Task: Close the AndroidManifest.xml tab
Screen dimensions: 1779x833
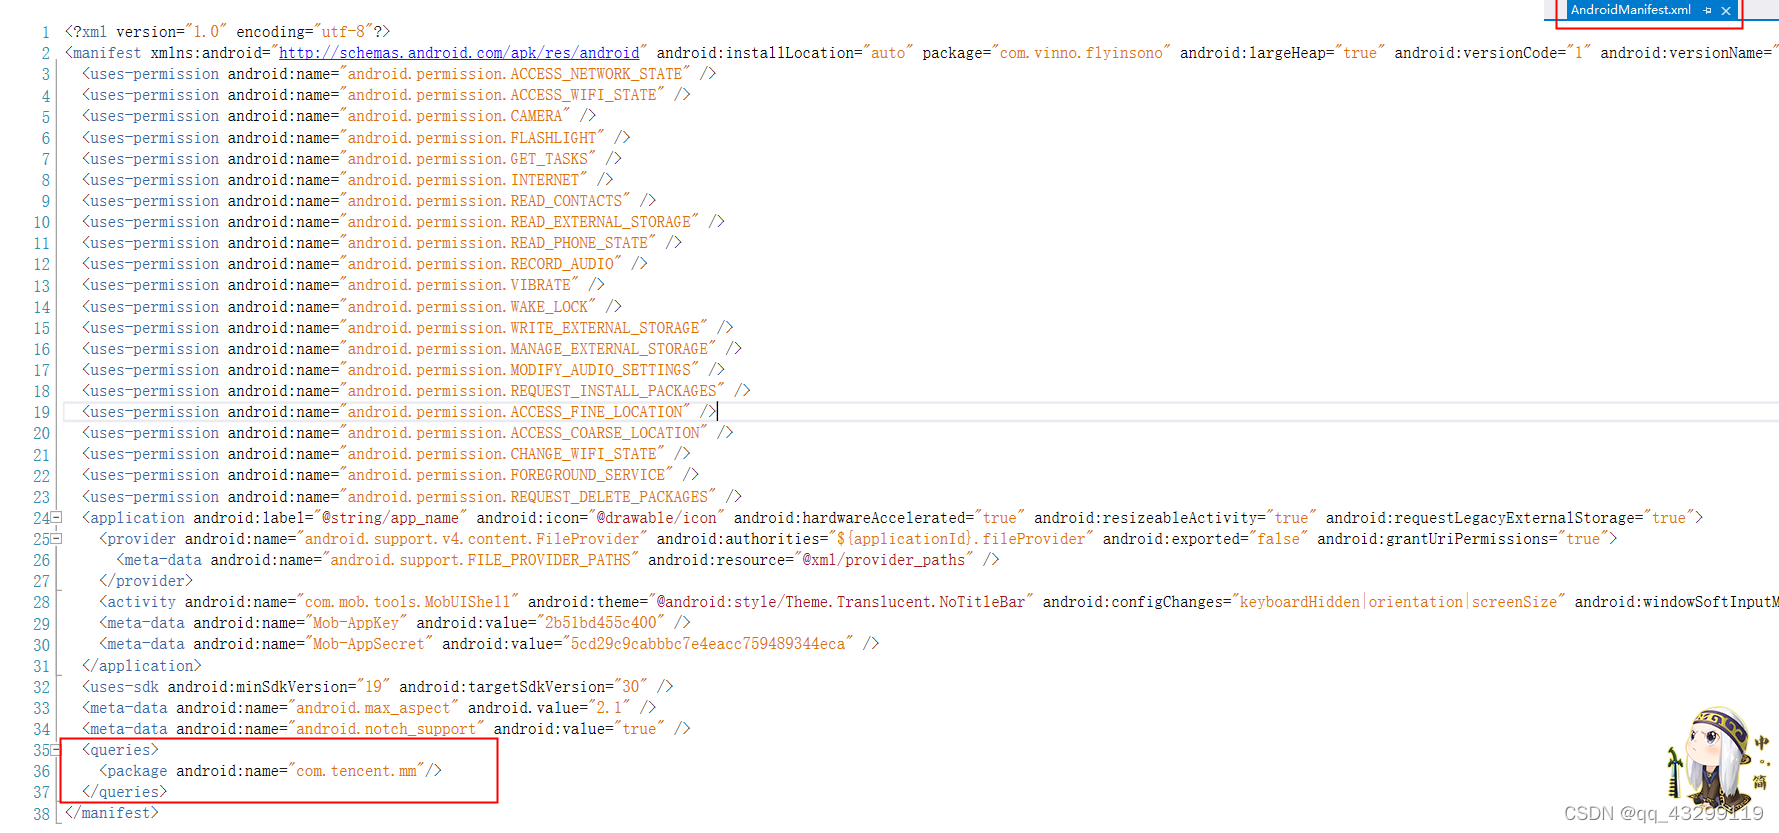Action: (x=1725, y=11)
